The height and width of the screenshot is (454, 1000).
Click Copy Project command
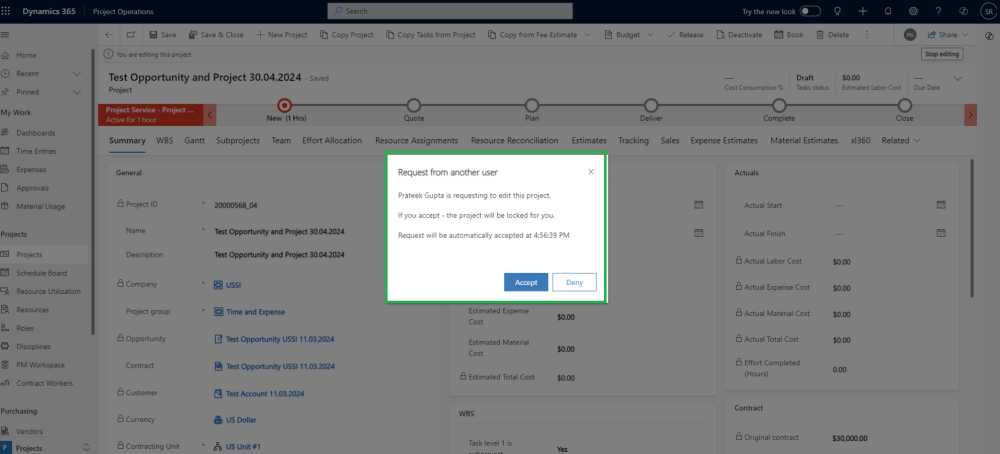tap(346, 34)
